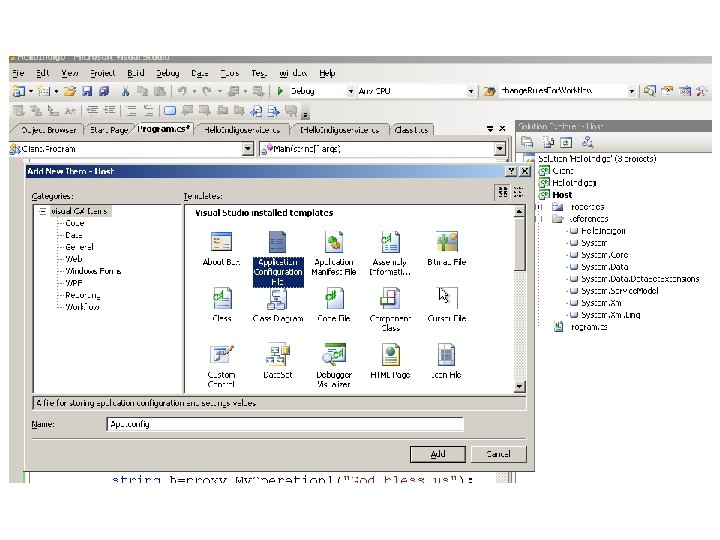Select Program.cs file in Solution Explorer
The height and width of the screenshot is (540, 720).
click(589, 327)
